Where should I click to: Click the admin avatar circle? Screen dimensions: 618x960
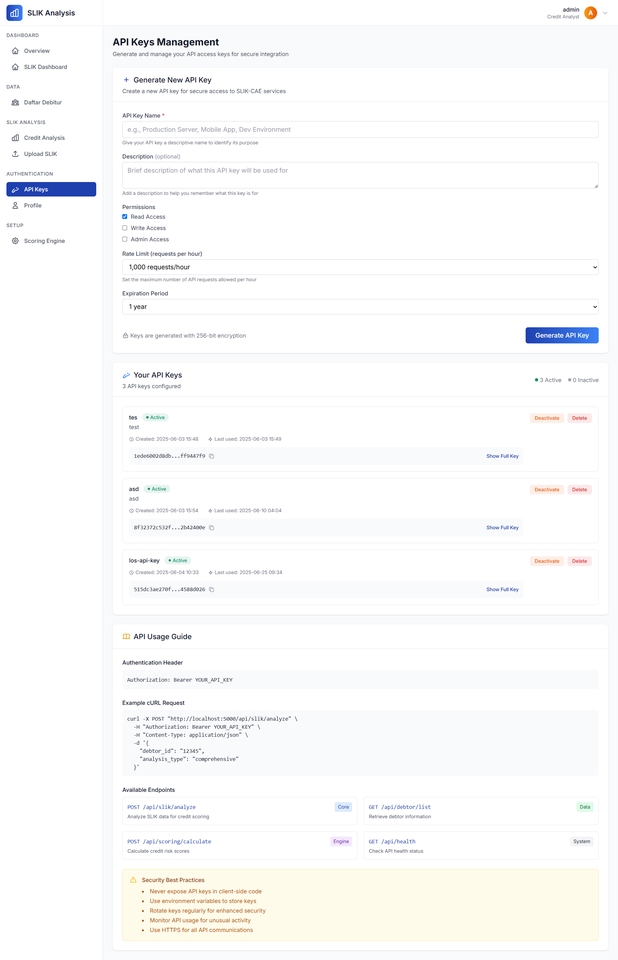(590, 13)
